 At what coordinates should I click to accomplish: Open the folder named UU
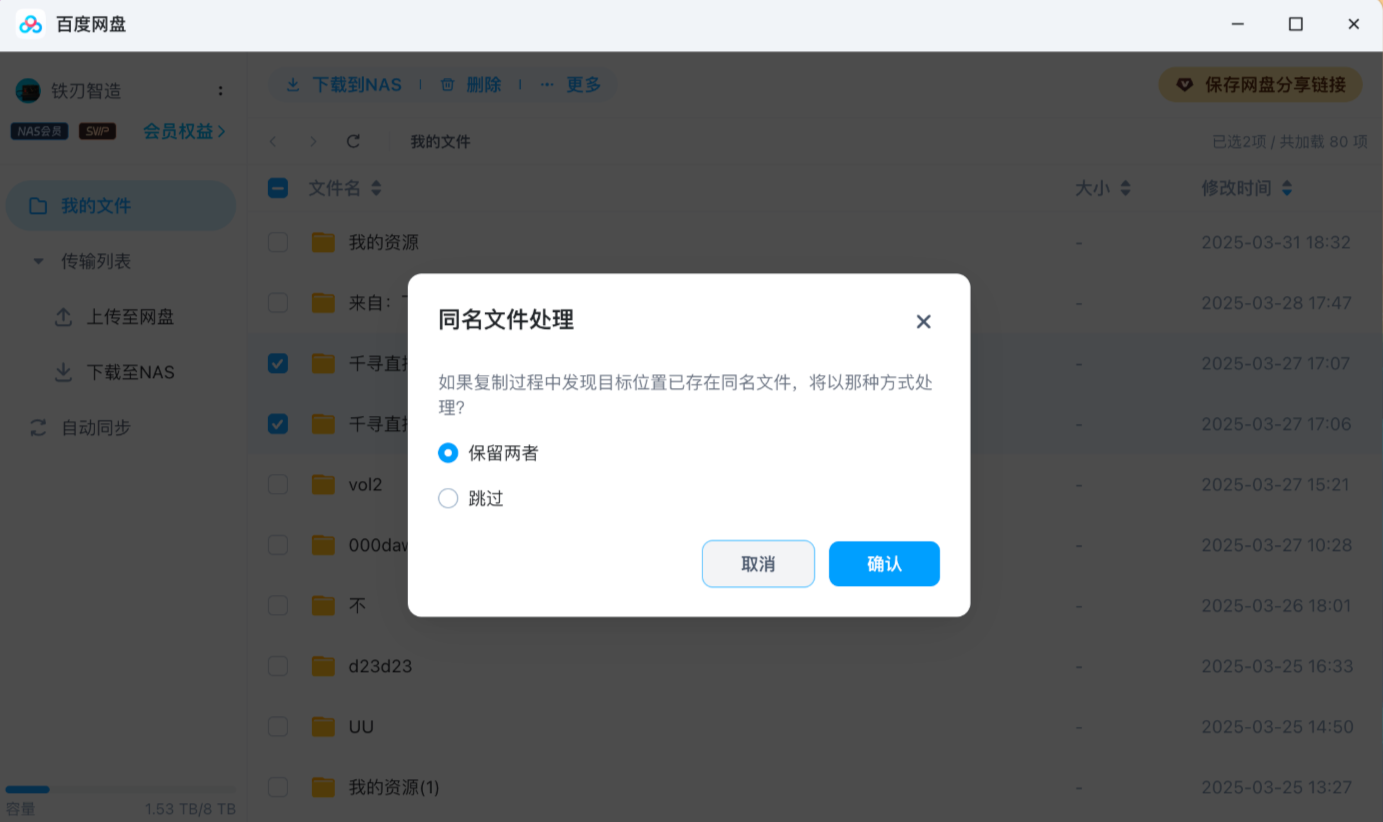click(x=361, y=726)
